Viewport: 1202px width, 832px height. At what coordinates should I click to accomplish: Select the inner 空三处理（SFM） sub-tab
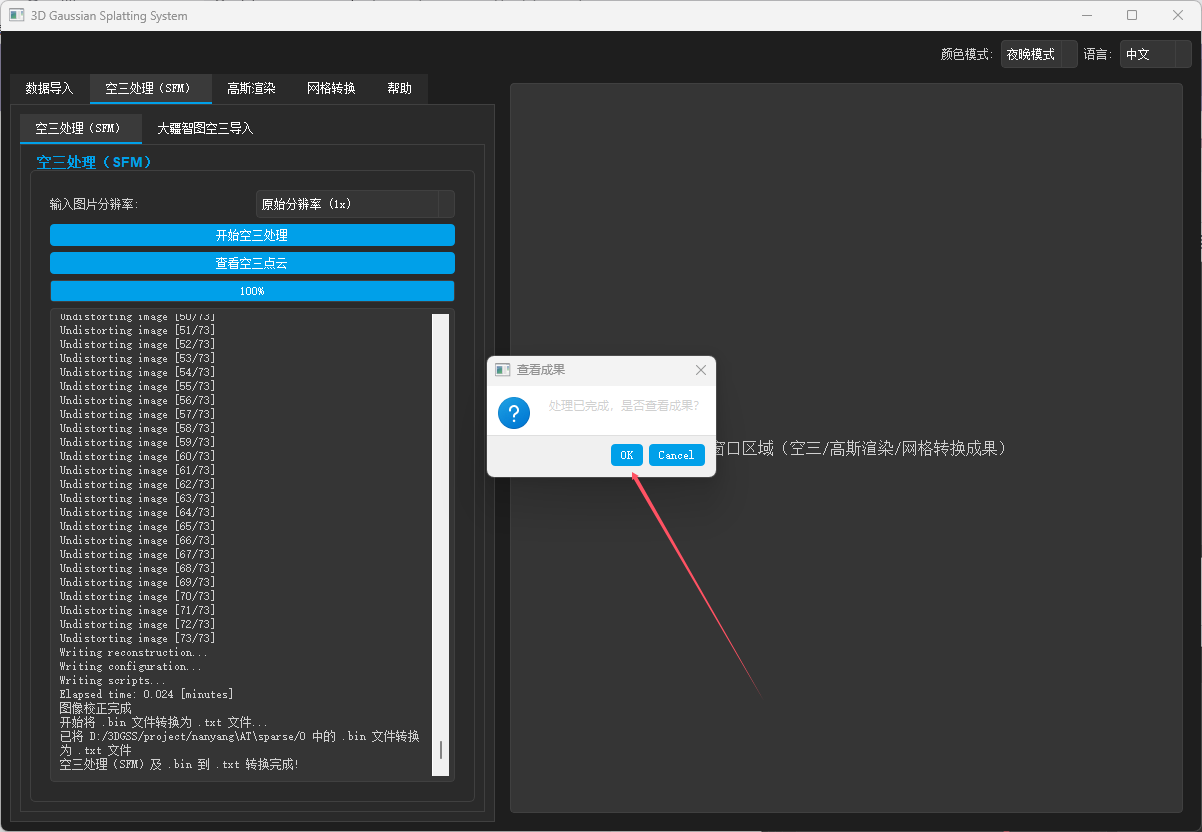click(81, 128)
